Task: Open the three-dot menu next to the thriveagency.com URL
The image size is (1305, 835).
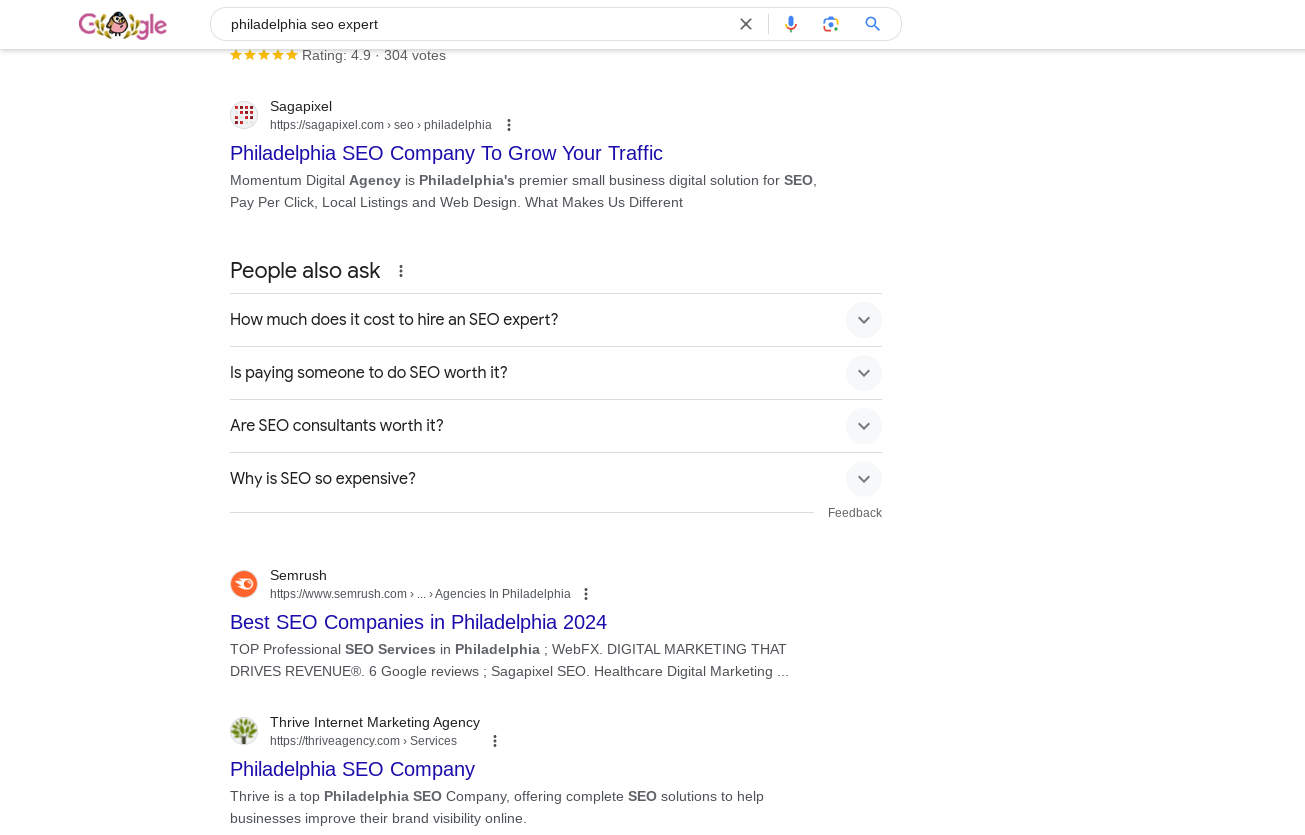Action: point(495,741)
